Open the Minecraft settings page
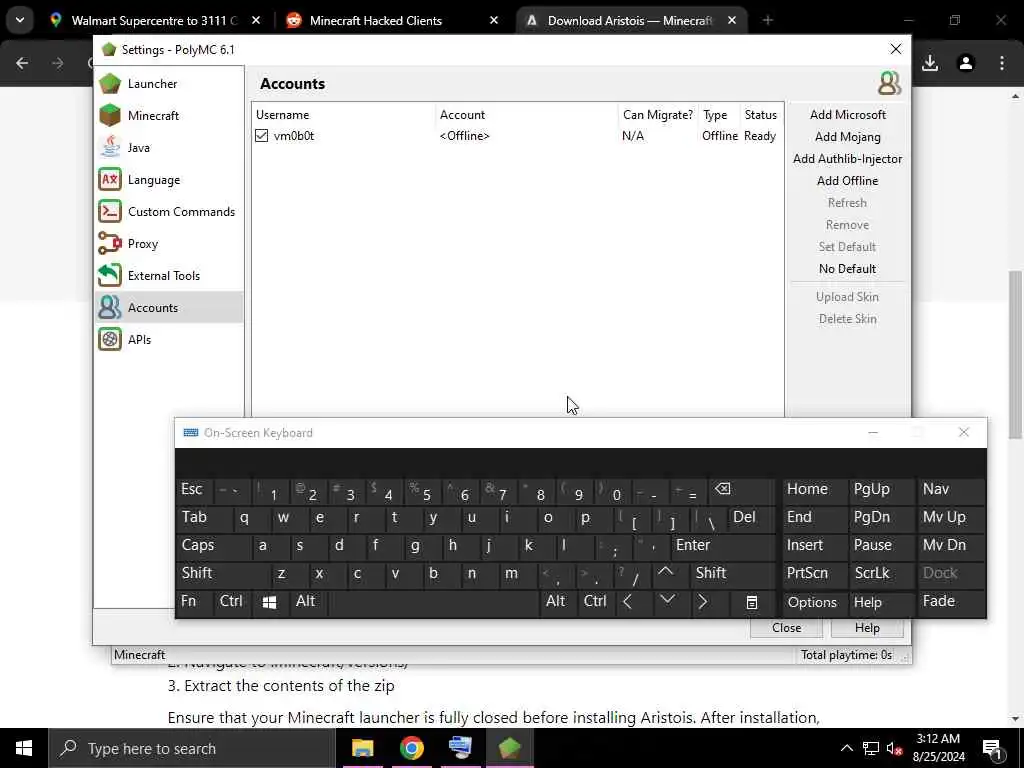The width and height of the screenshot is (1024, 768). coord(169,116)
